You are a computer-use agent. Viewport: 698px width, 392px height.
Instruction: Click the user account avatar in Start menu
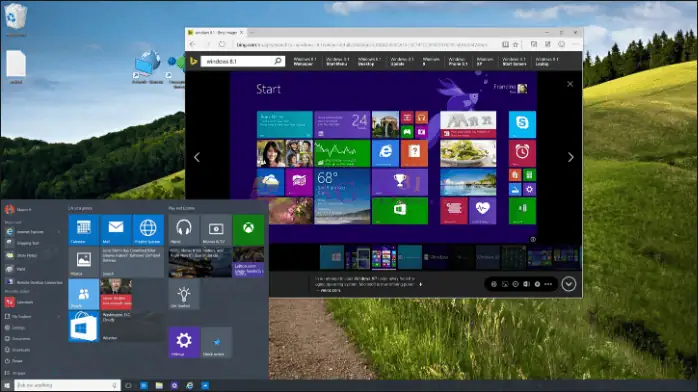tap(9, 209)
